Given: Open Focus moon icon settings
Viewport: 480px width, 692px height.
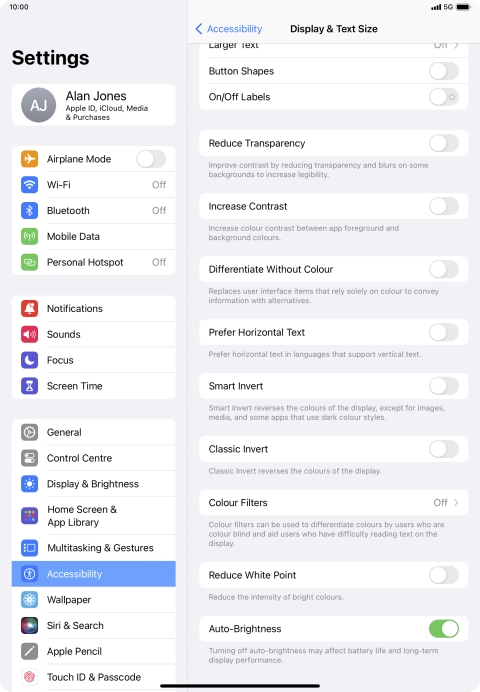Looking at the screenshot, I should pos(30,360).
